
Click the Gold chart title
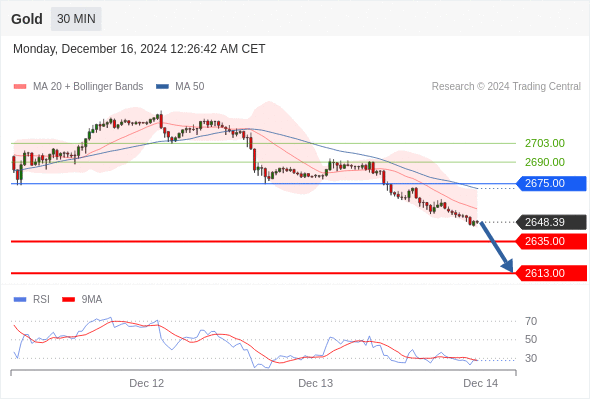[27, 19]
